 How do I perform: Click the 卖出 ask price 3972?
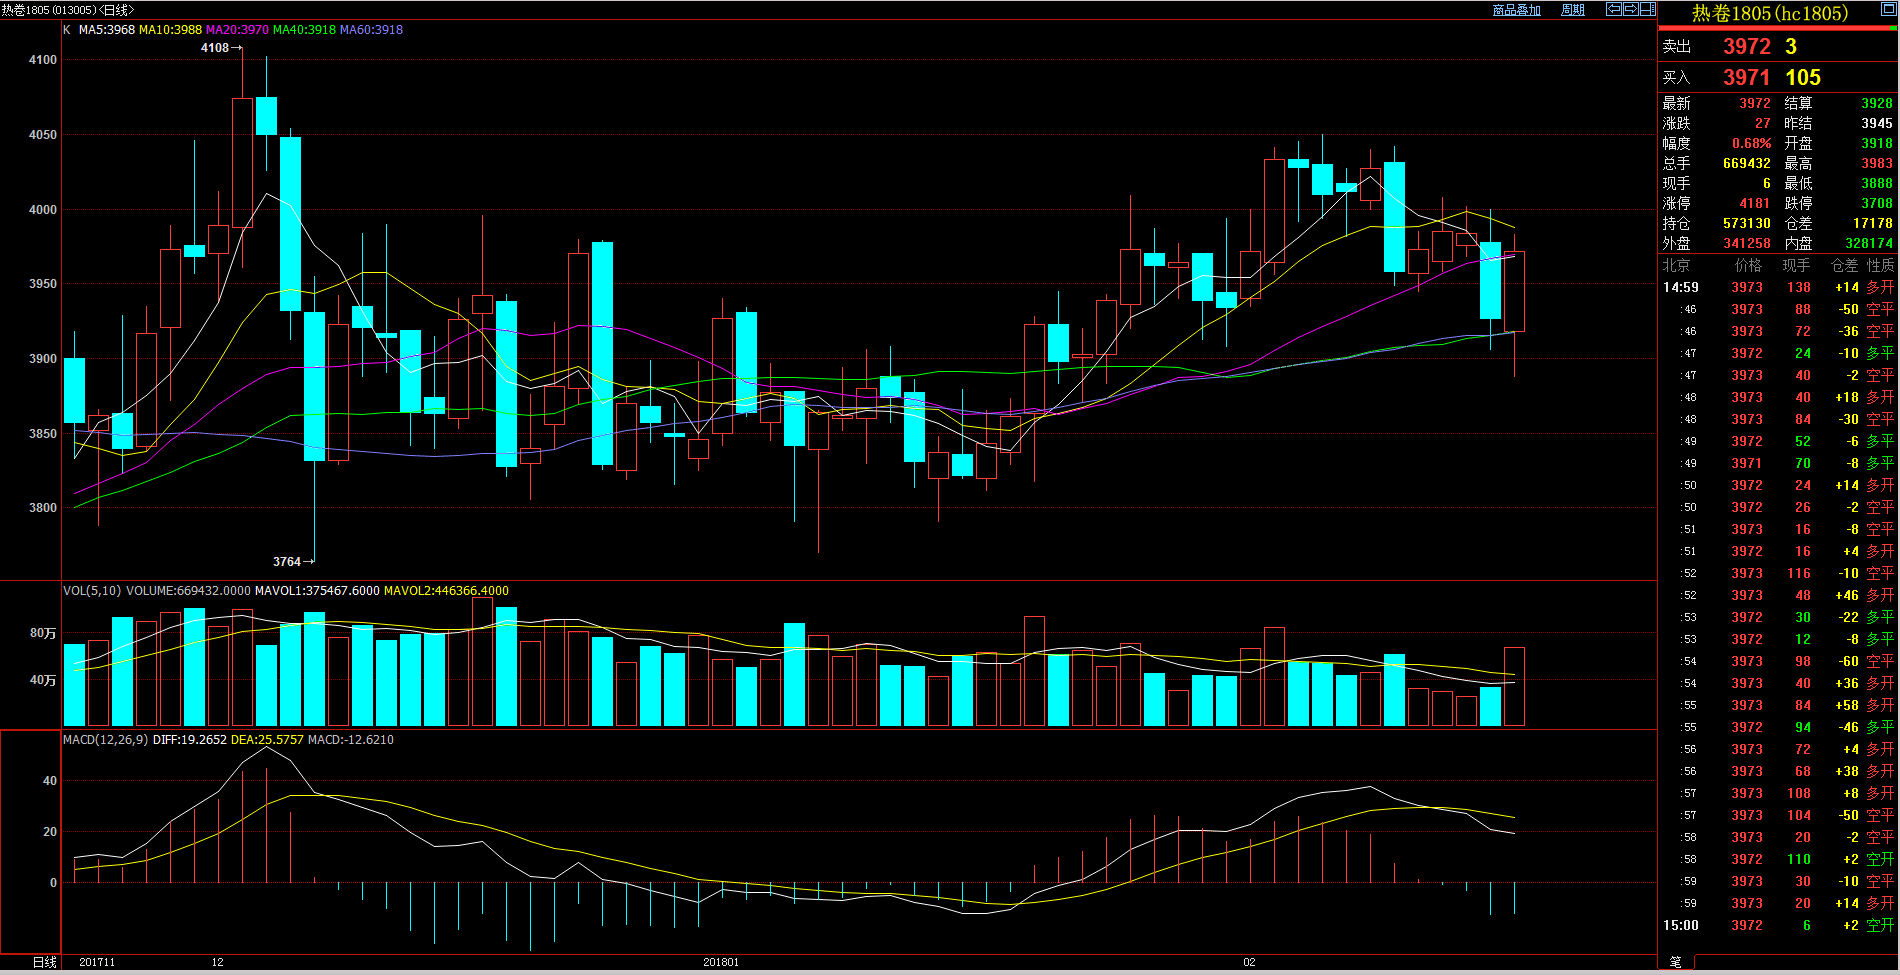pos(1746,47)
